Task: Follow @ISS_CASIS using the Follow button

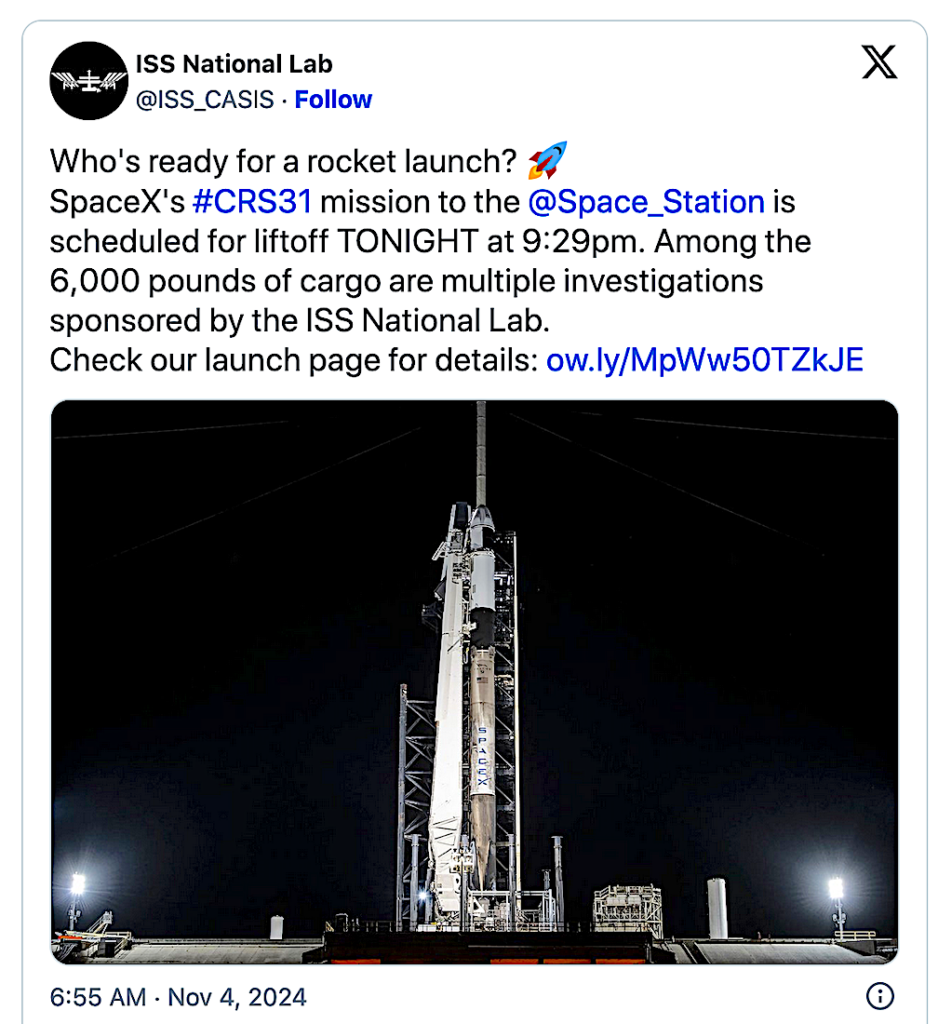Action: tap(333, 99)
